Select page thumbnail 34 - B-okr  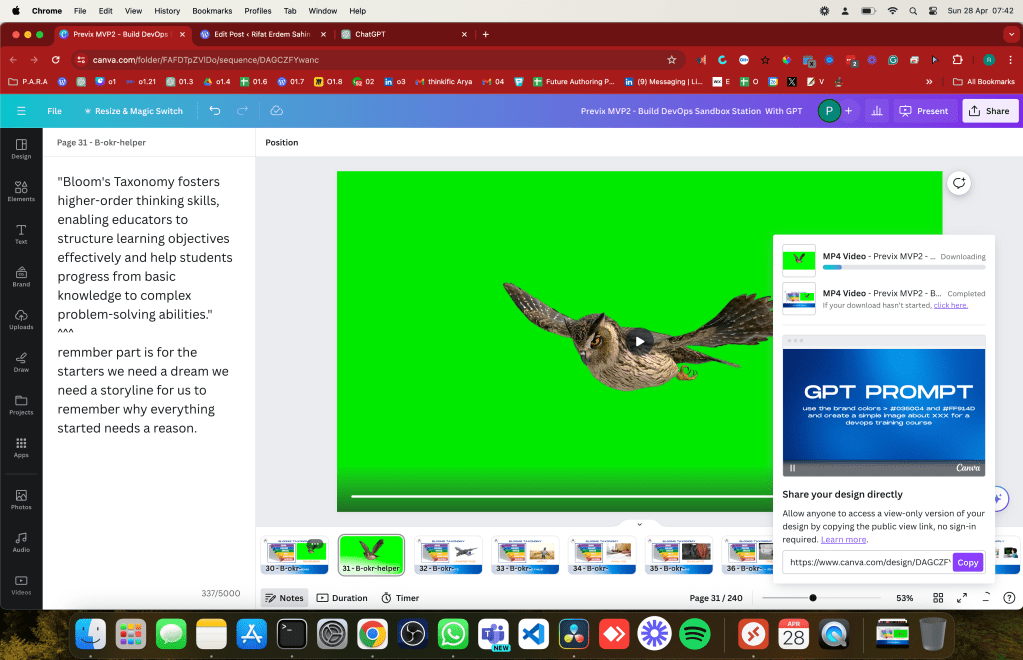(602, 555)
